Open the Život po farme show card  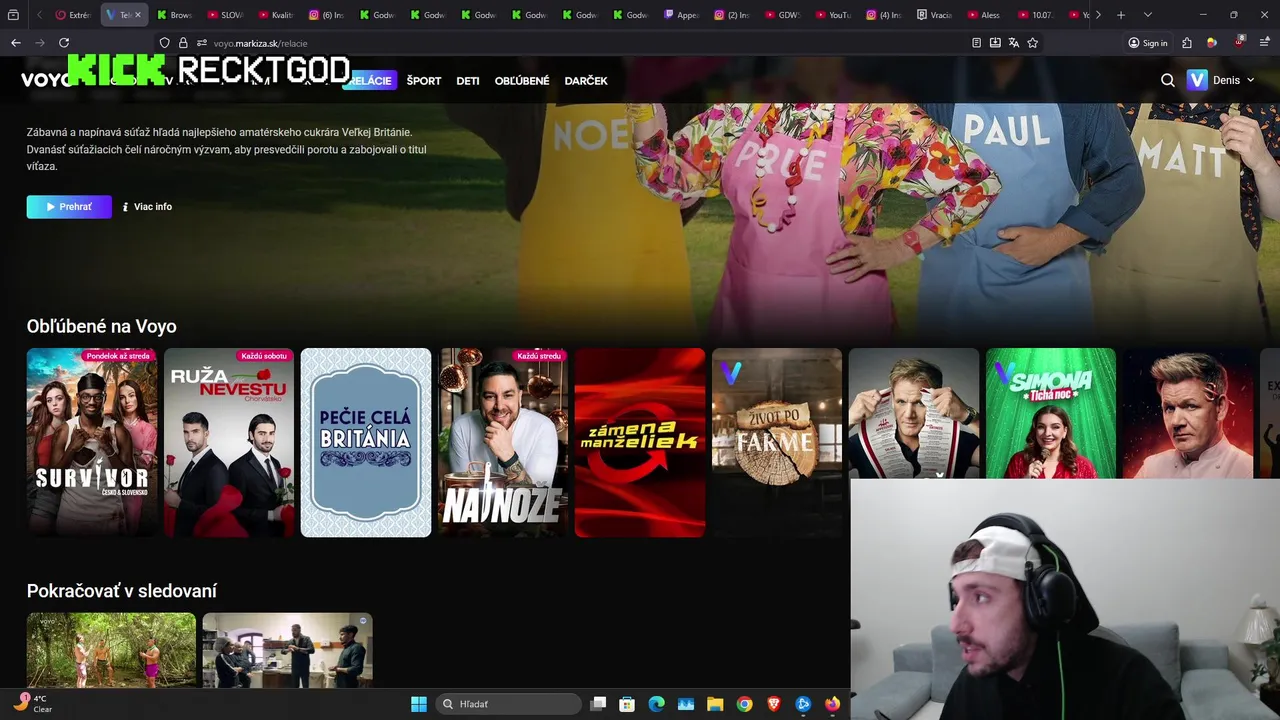(x=777, y=442)
